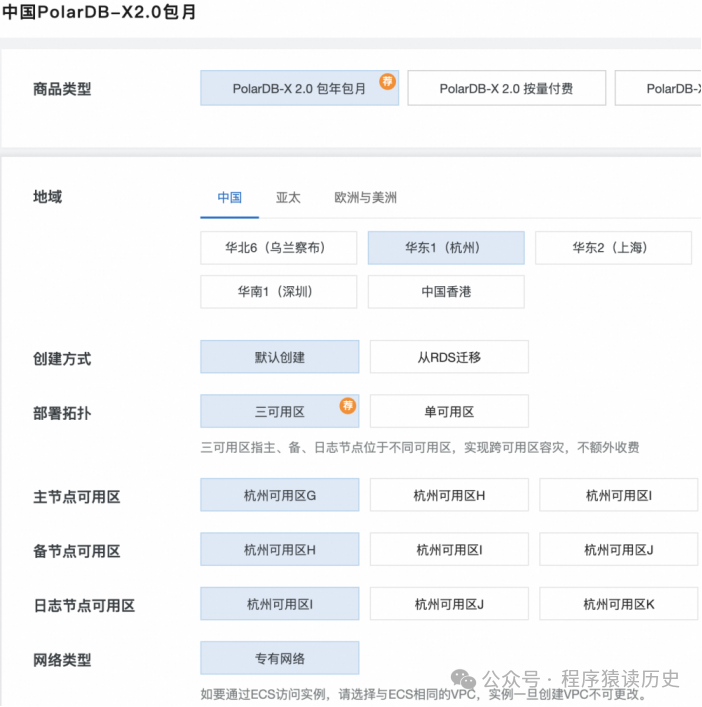The image size is (702, 707).
Task: Choose region 华东1（杭州）
Action: point(446,248)
